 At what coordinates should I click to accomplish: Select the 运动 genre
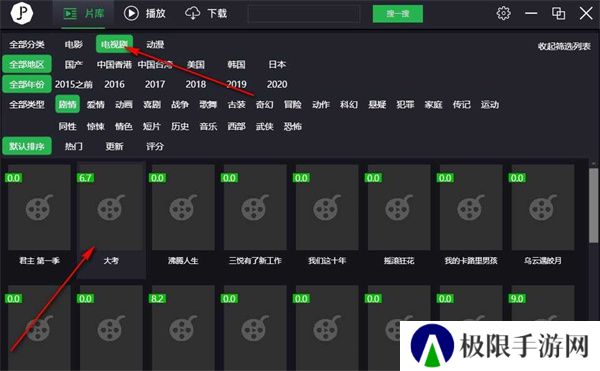(x=490, y=104)
